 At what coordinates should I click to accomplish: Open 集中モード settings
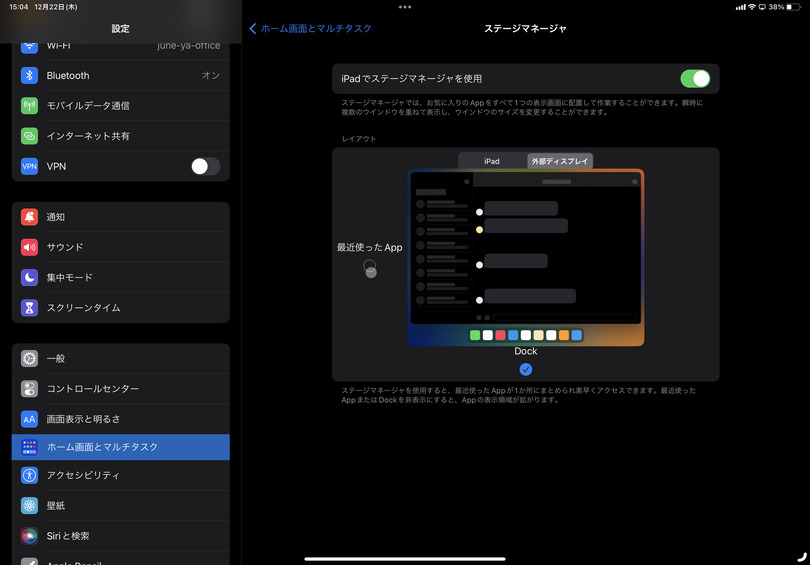121,277
